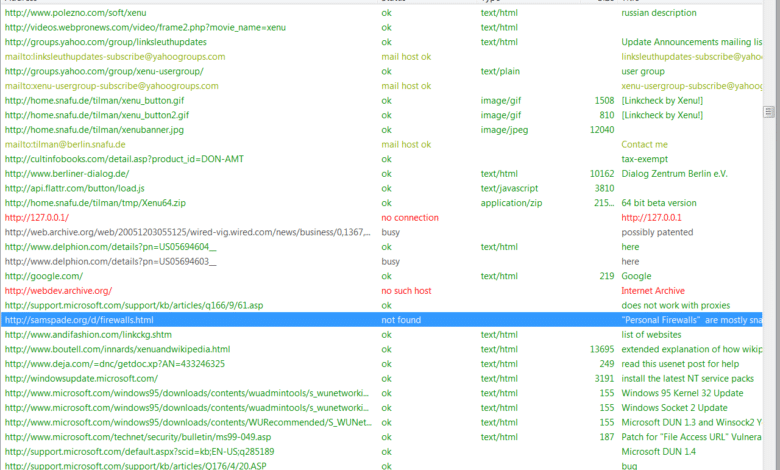Select support.microsoft.com q166/9/61.asp URL
Screen dimensions: 780x470
[134, 306]
